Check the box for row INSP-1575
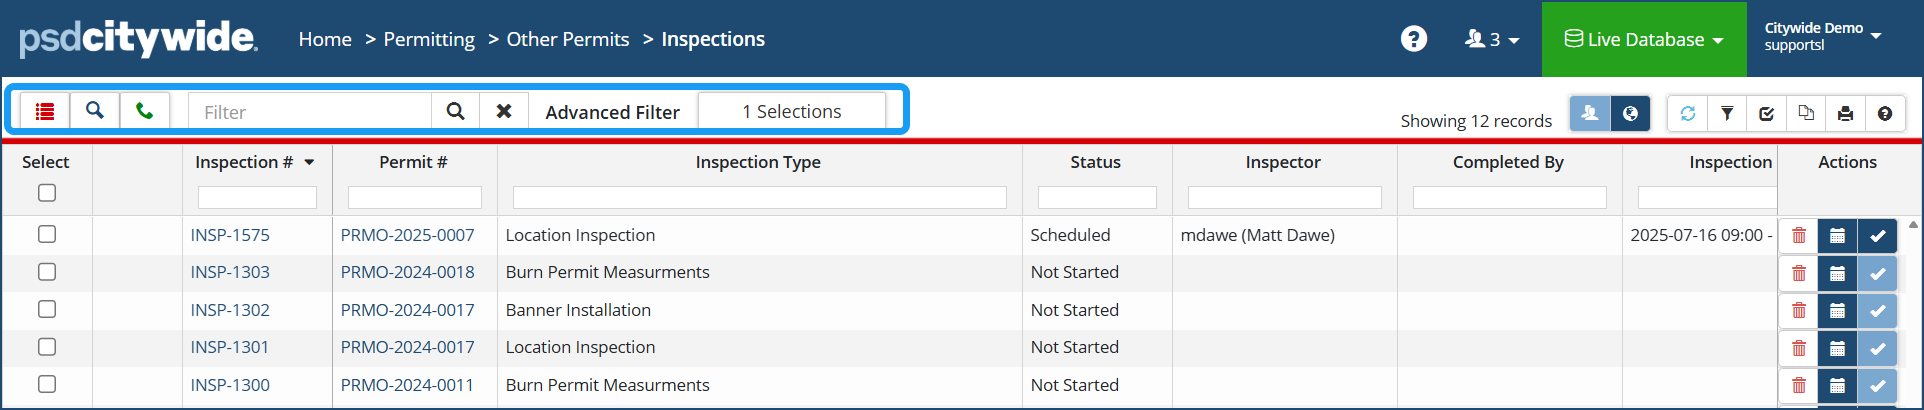 [x=47, y=234]
